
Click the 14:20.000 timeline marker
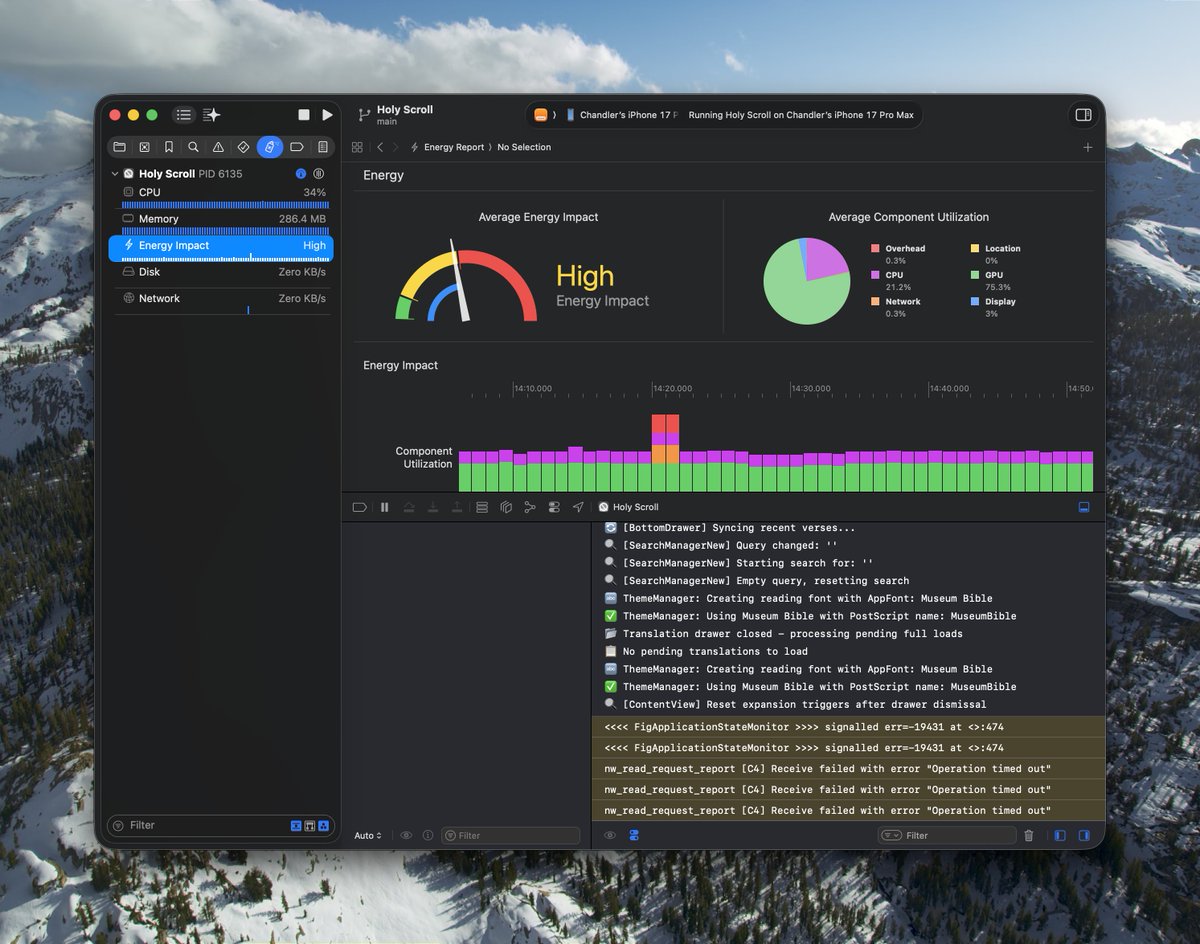point(672,389)
